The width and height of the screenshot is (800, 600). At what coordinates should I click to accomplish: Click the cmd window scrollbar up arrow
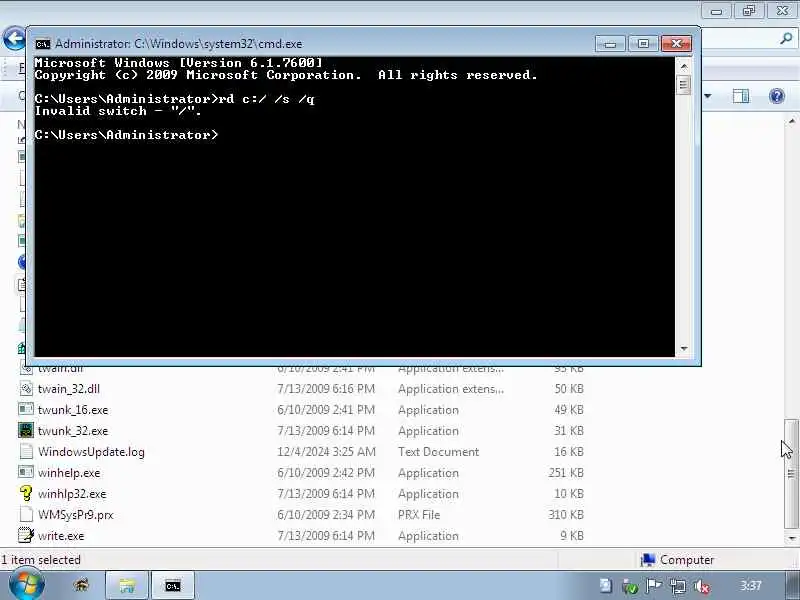pos(684,66)
